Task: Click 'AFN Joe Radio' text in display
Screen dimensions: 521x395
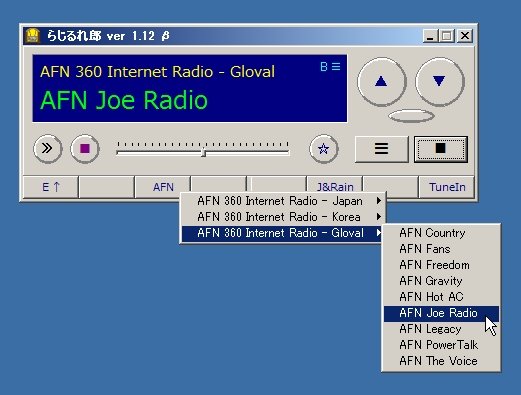Action: pos(124,100)
